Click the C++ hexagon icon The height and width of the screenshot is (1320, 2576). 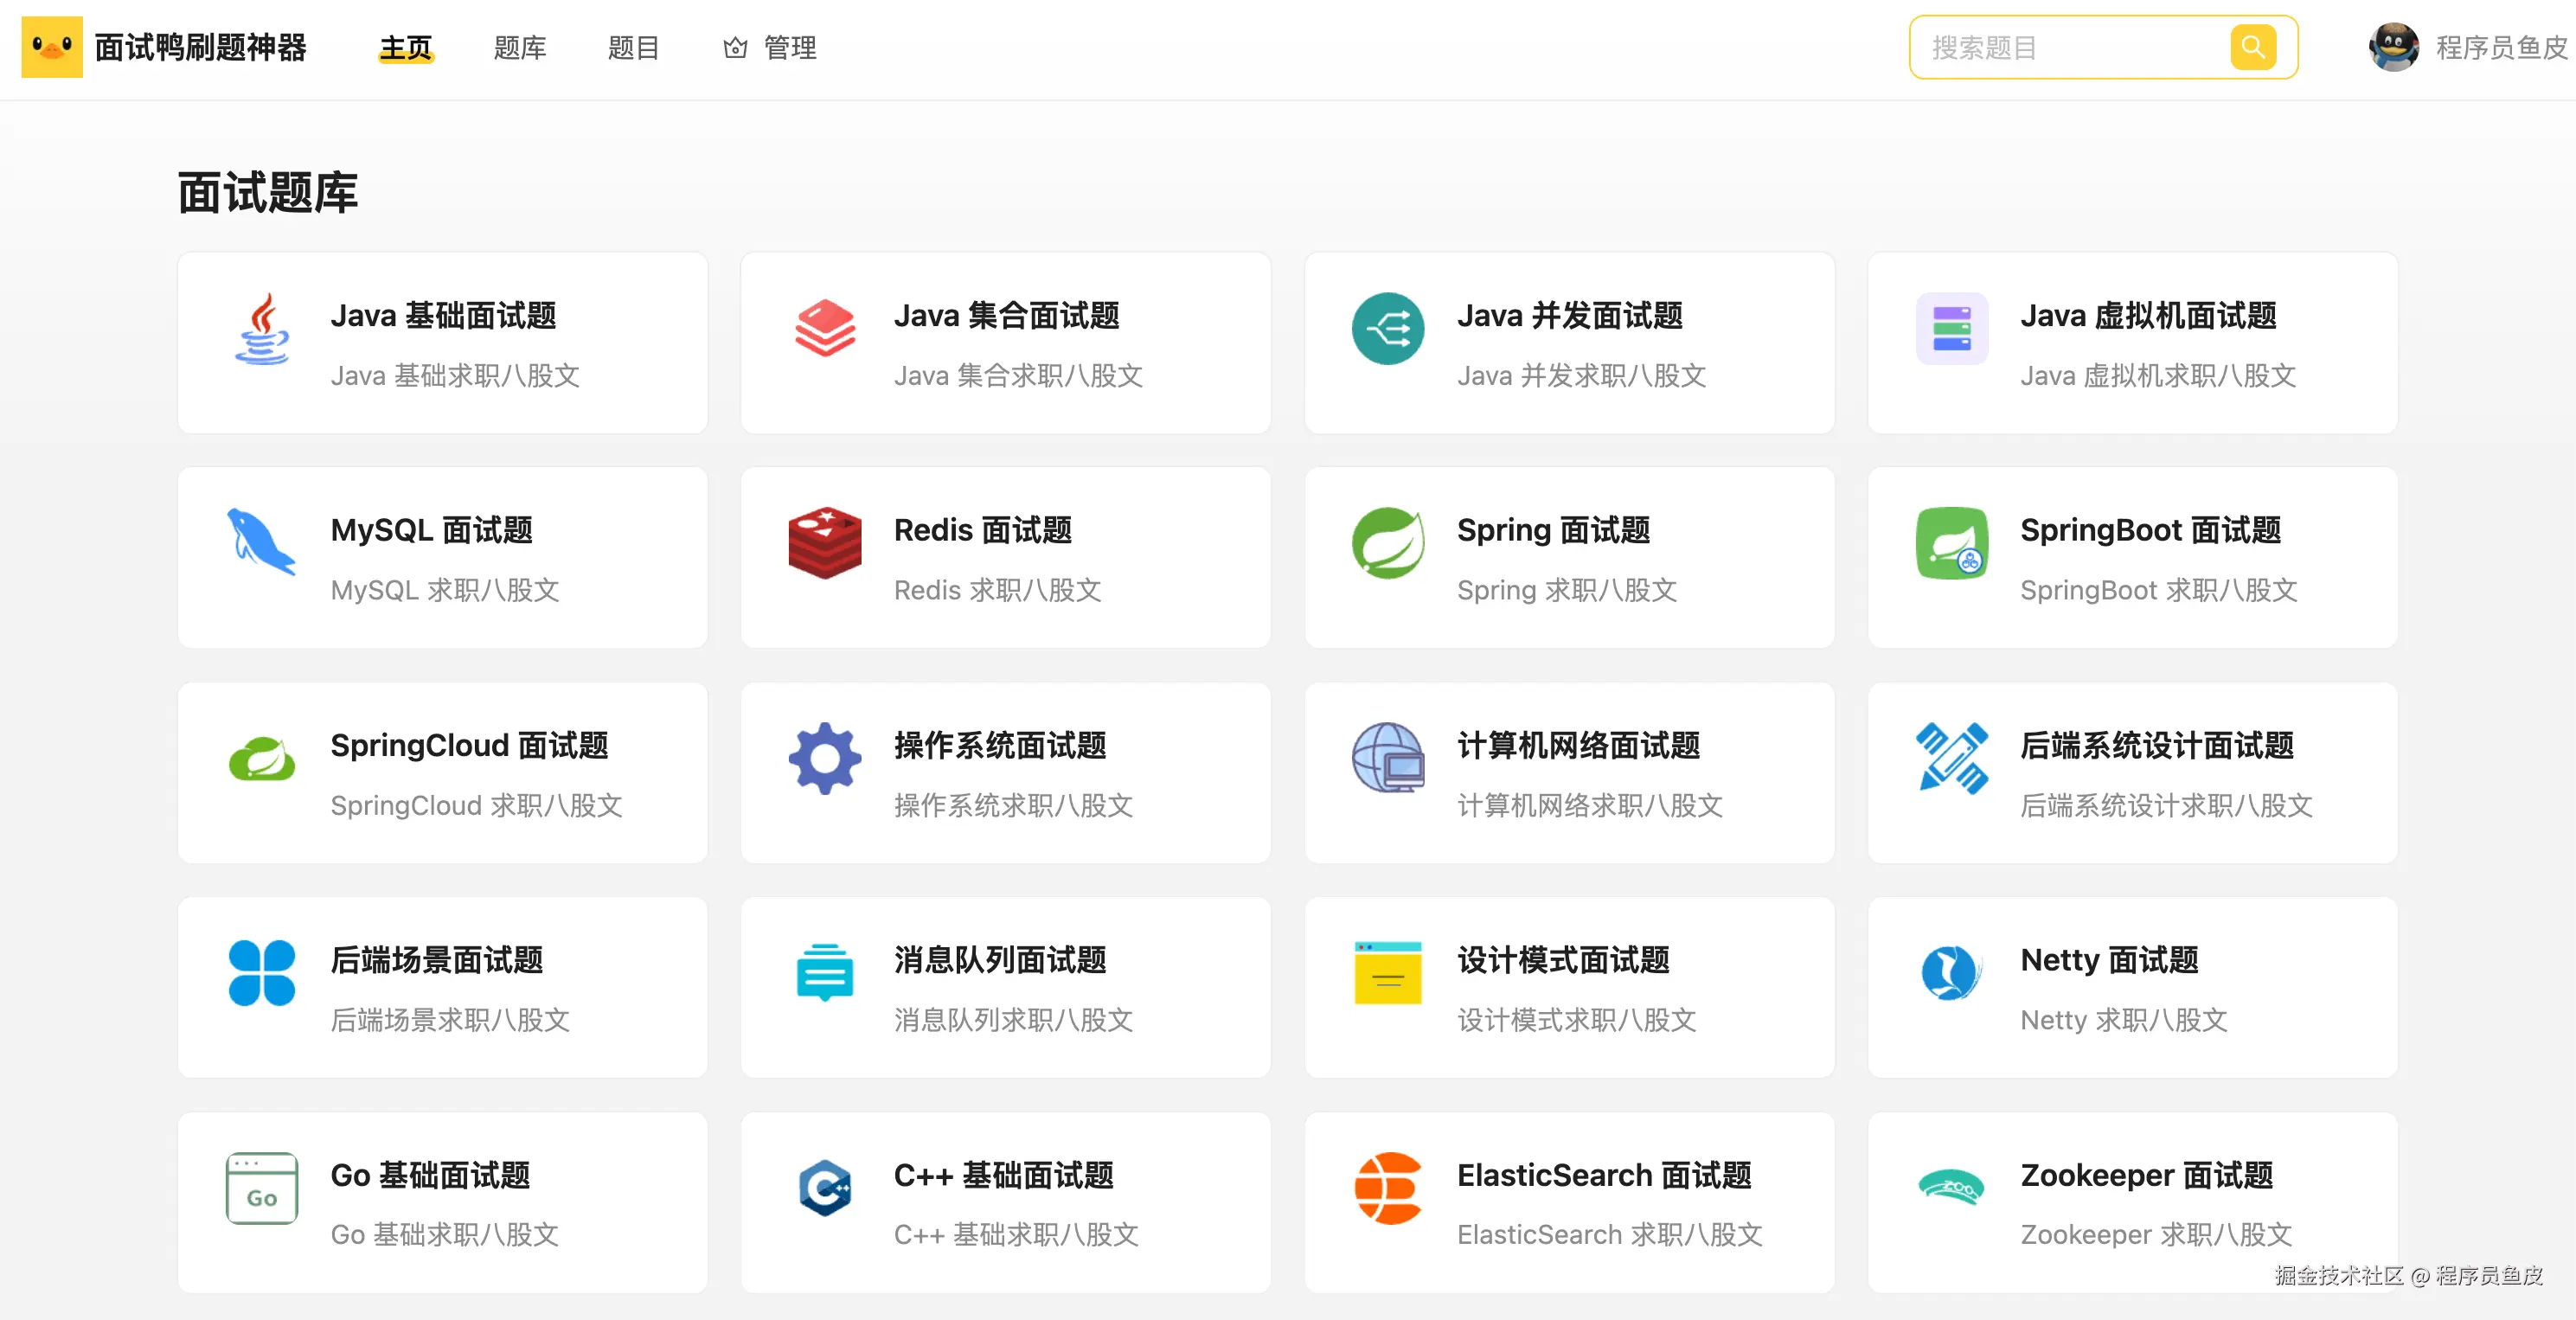click(x=824, y=1188)
